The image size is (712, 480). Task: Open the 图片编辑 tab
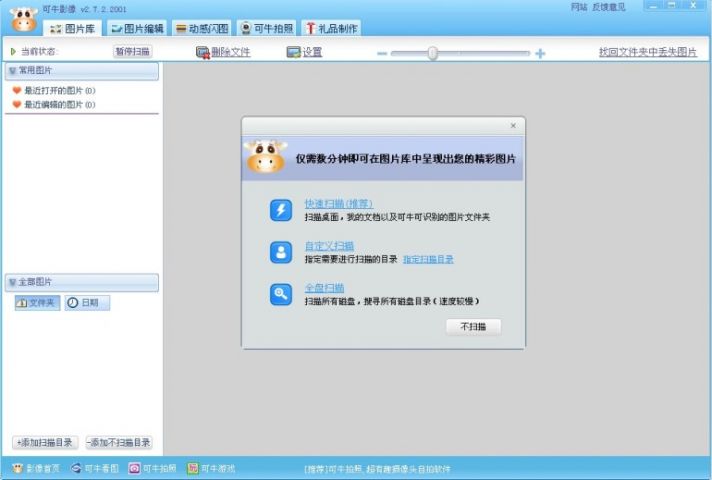click(137, 29)
